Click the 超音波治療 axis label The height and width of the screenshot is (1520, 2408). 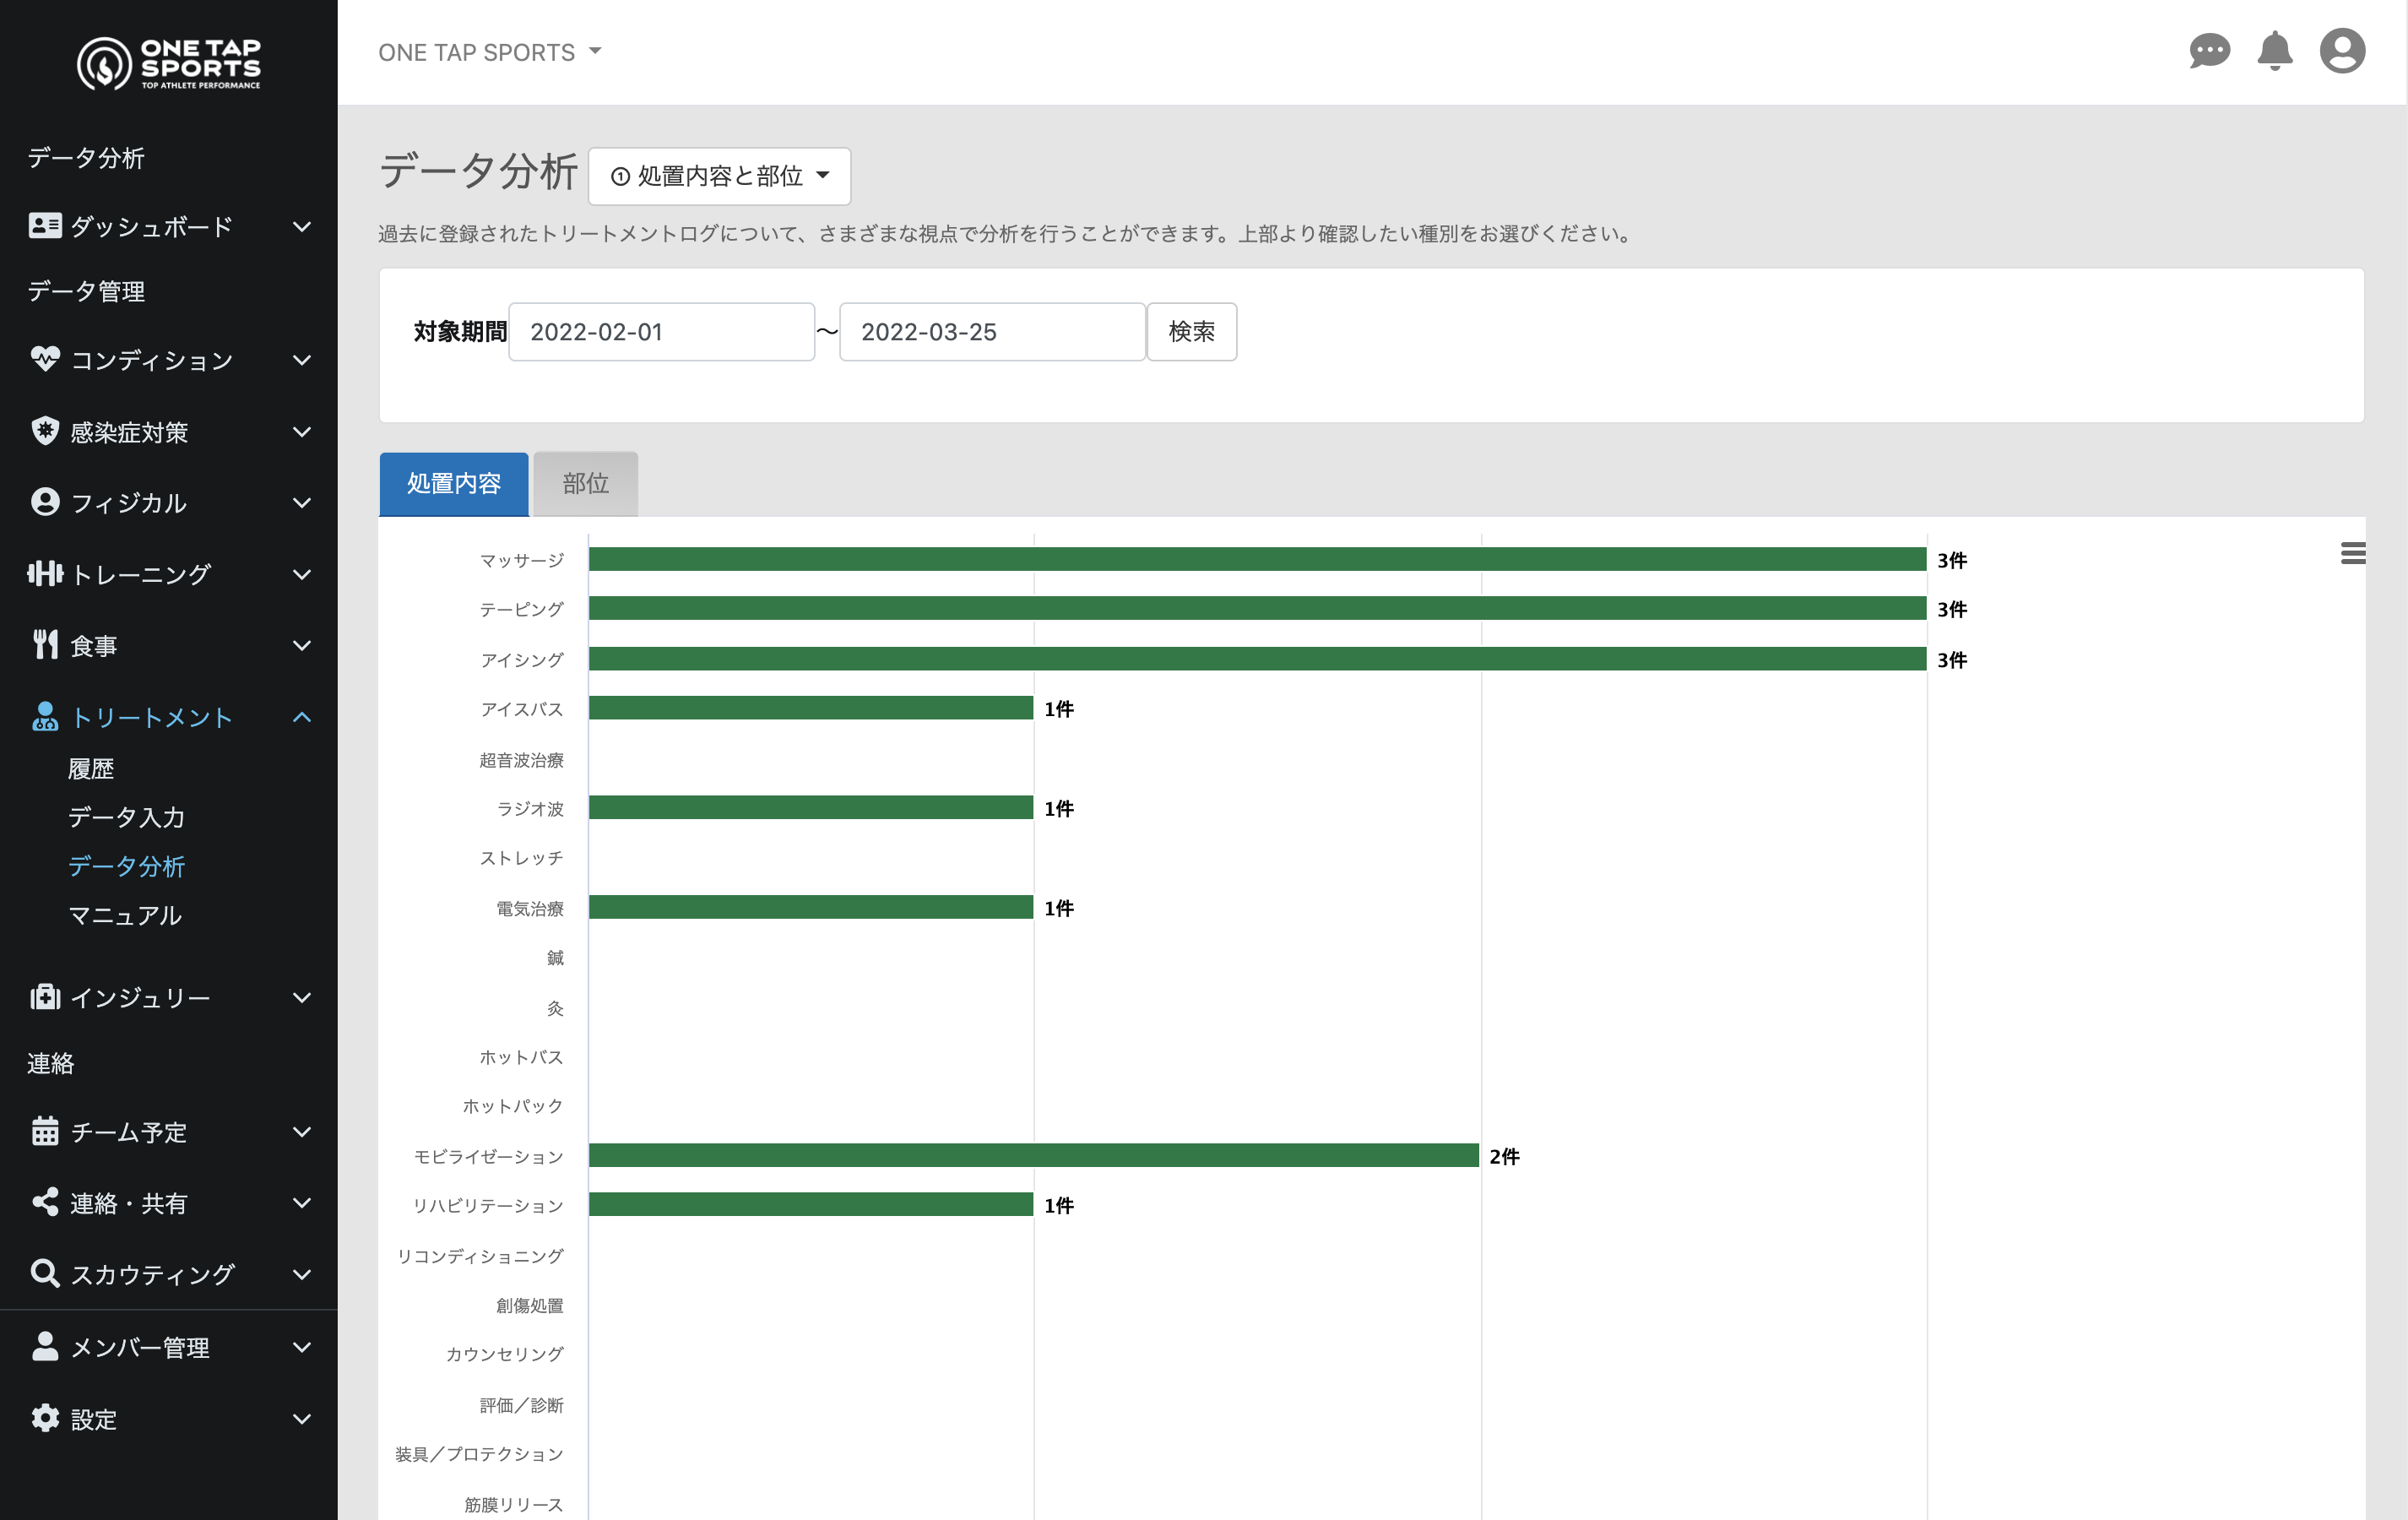point(521,760)
